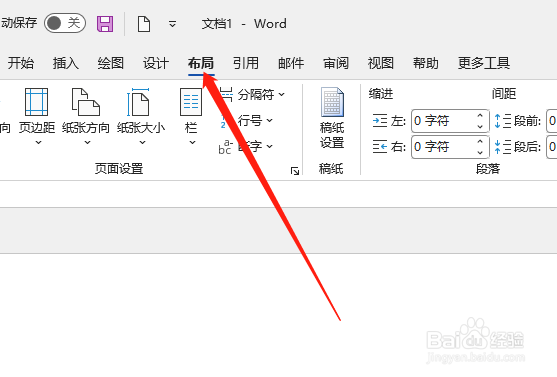
Task: Click the 右 indent input field
Action: coord(443,147)
